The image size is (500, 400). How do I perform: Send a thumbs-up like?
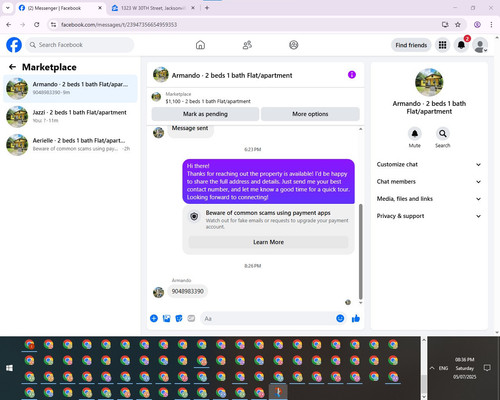pyautogui.click(x=356, y=318)
